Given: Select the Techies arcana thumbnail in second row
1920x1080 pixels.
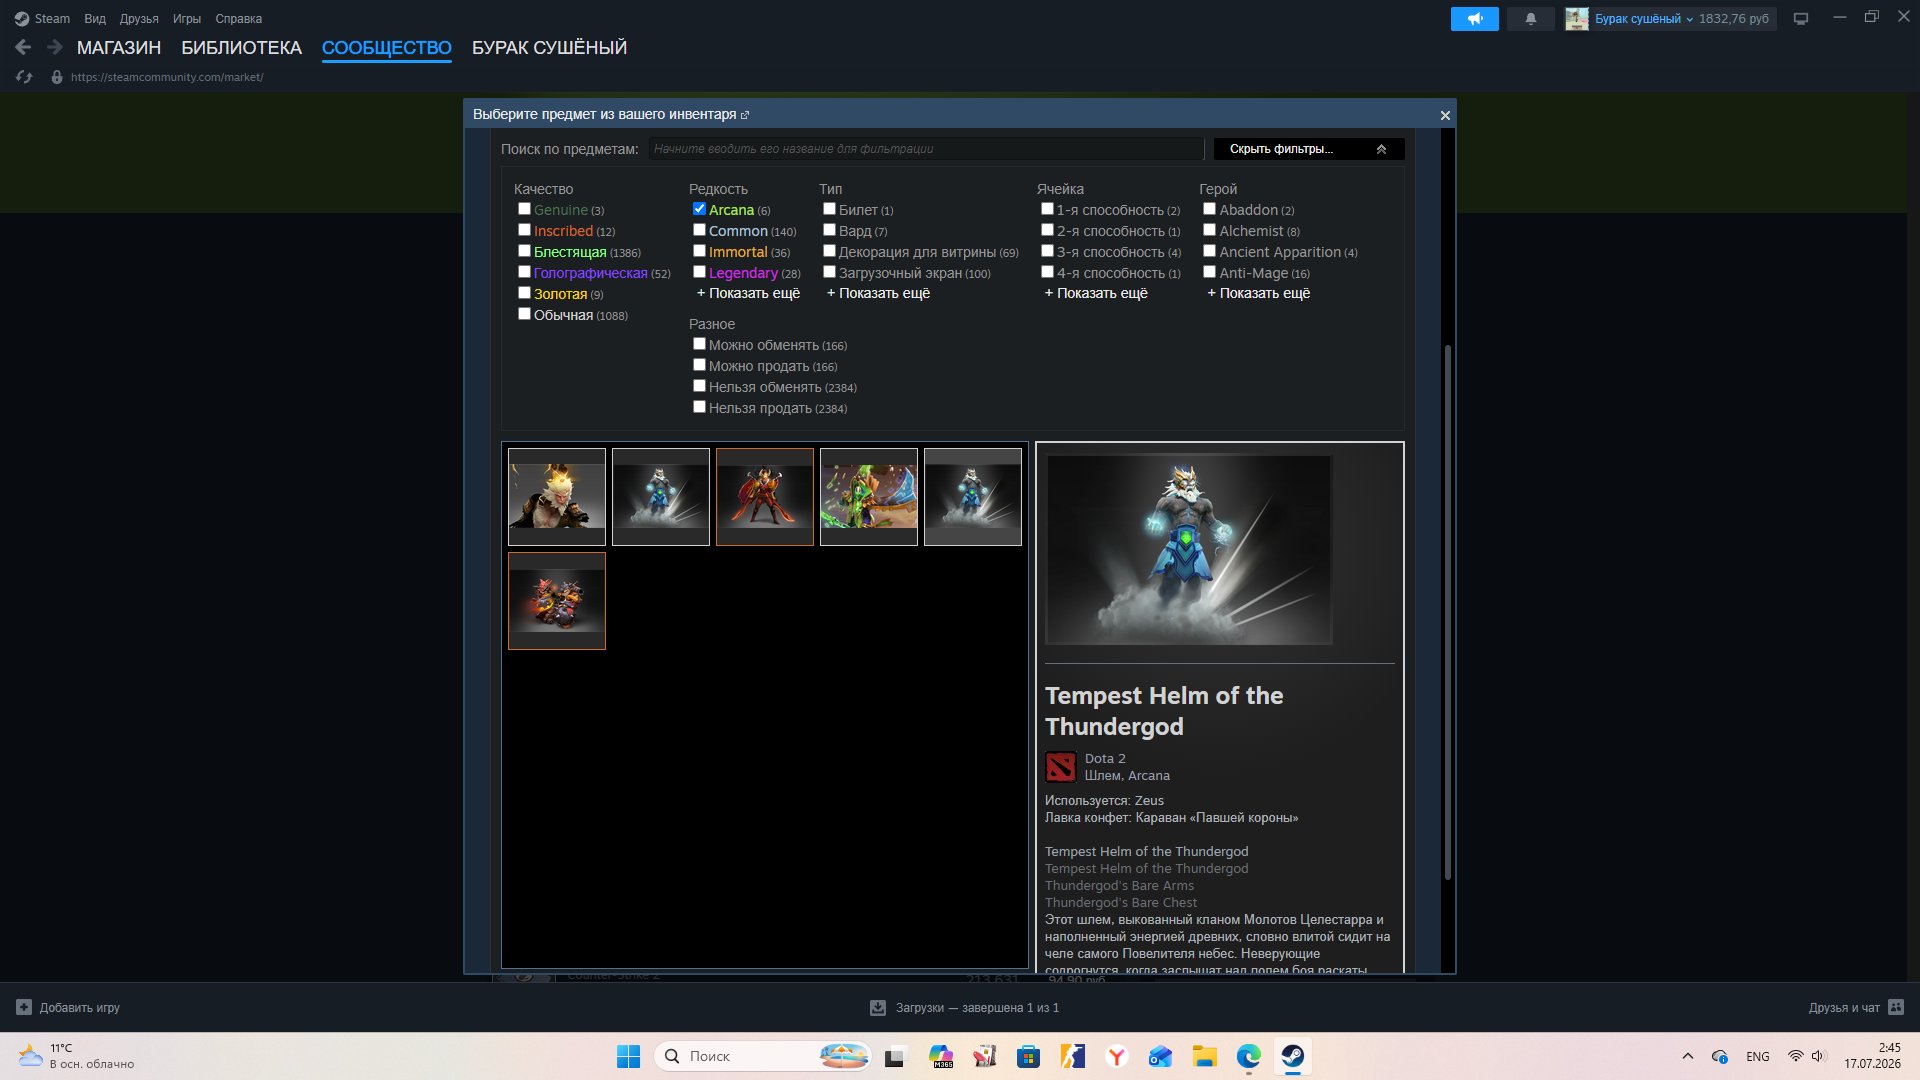Looking at the screenshot, I should coord(557,601).
